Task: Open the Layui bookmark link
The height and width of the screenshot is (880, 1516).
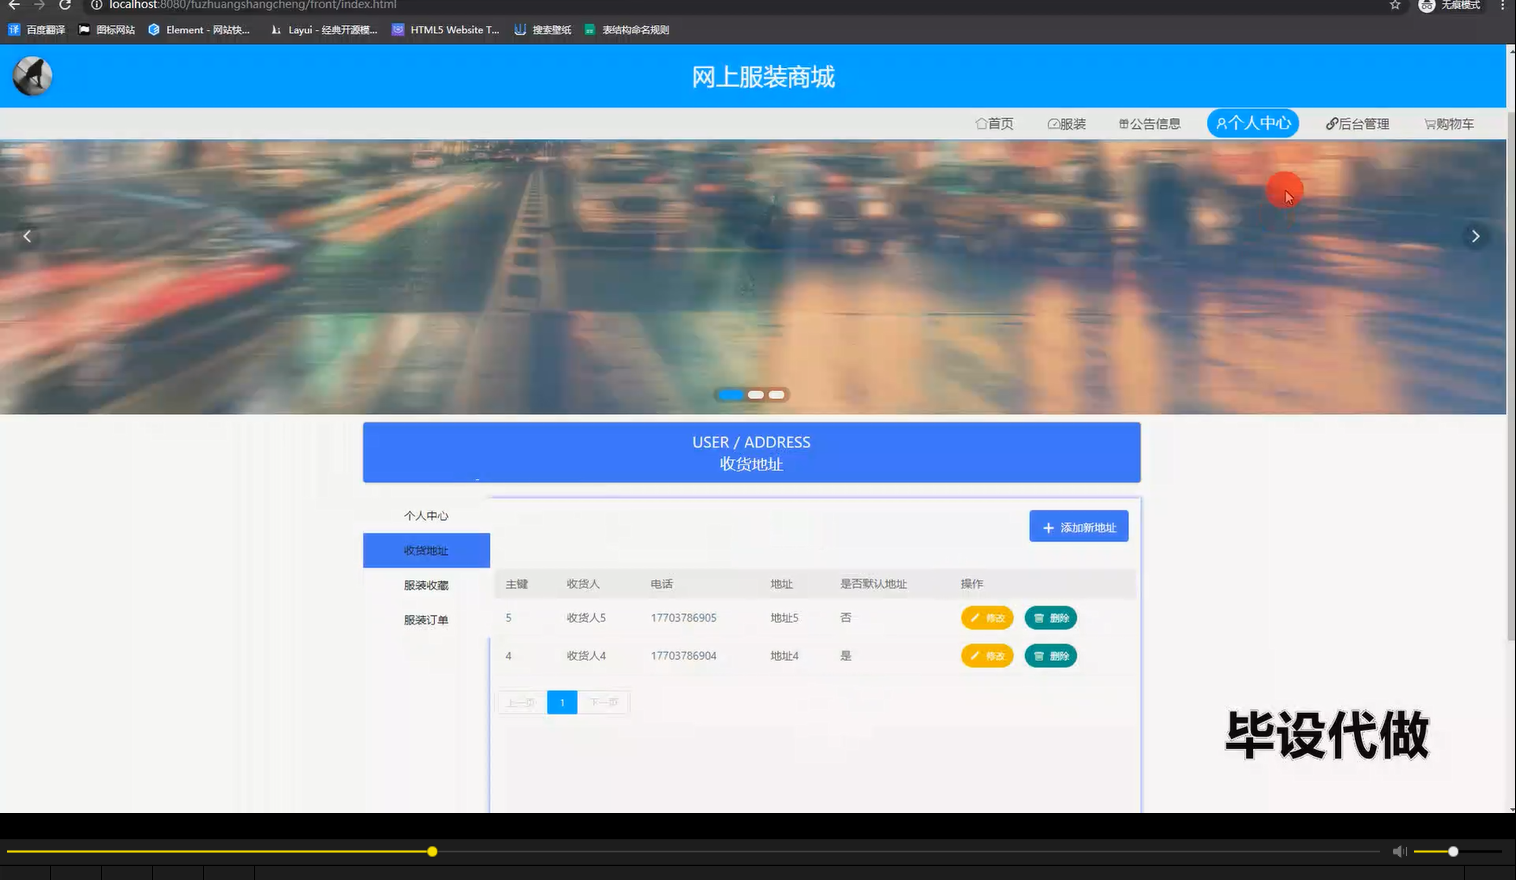Action: click(x=325, y=29)
